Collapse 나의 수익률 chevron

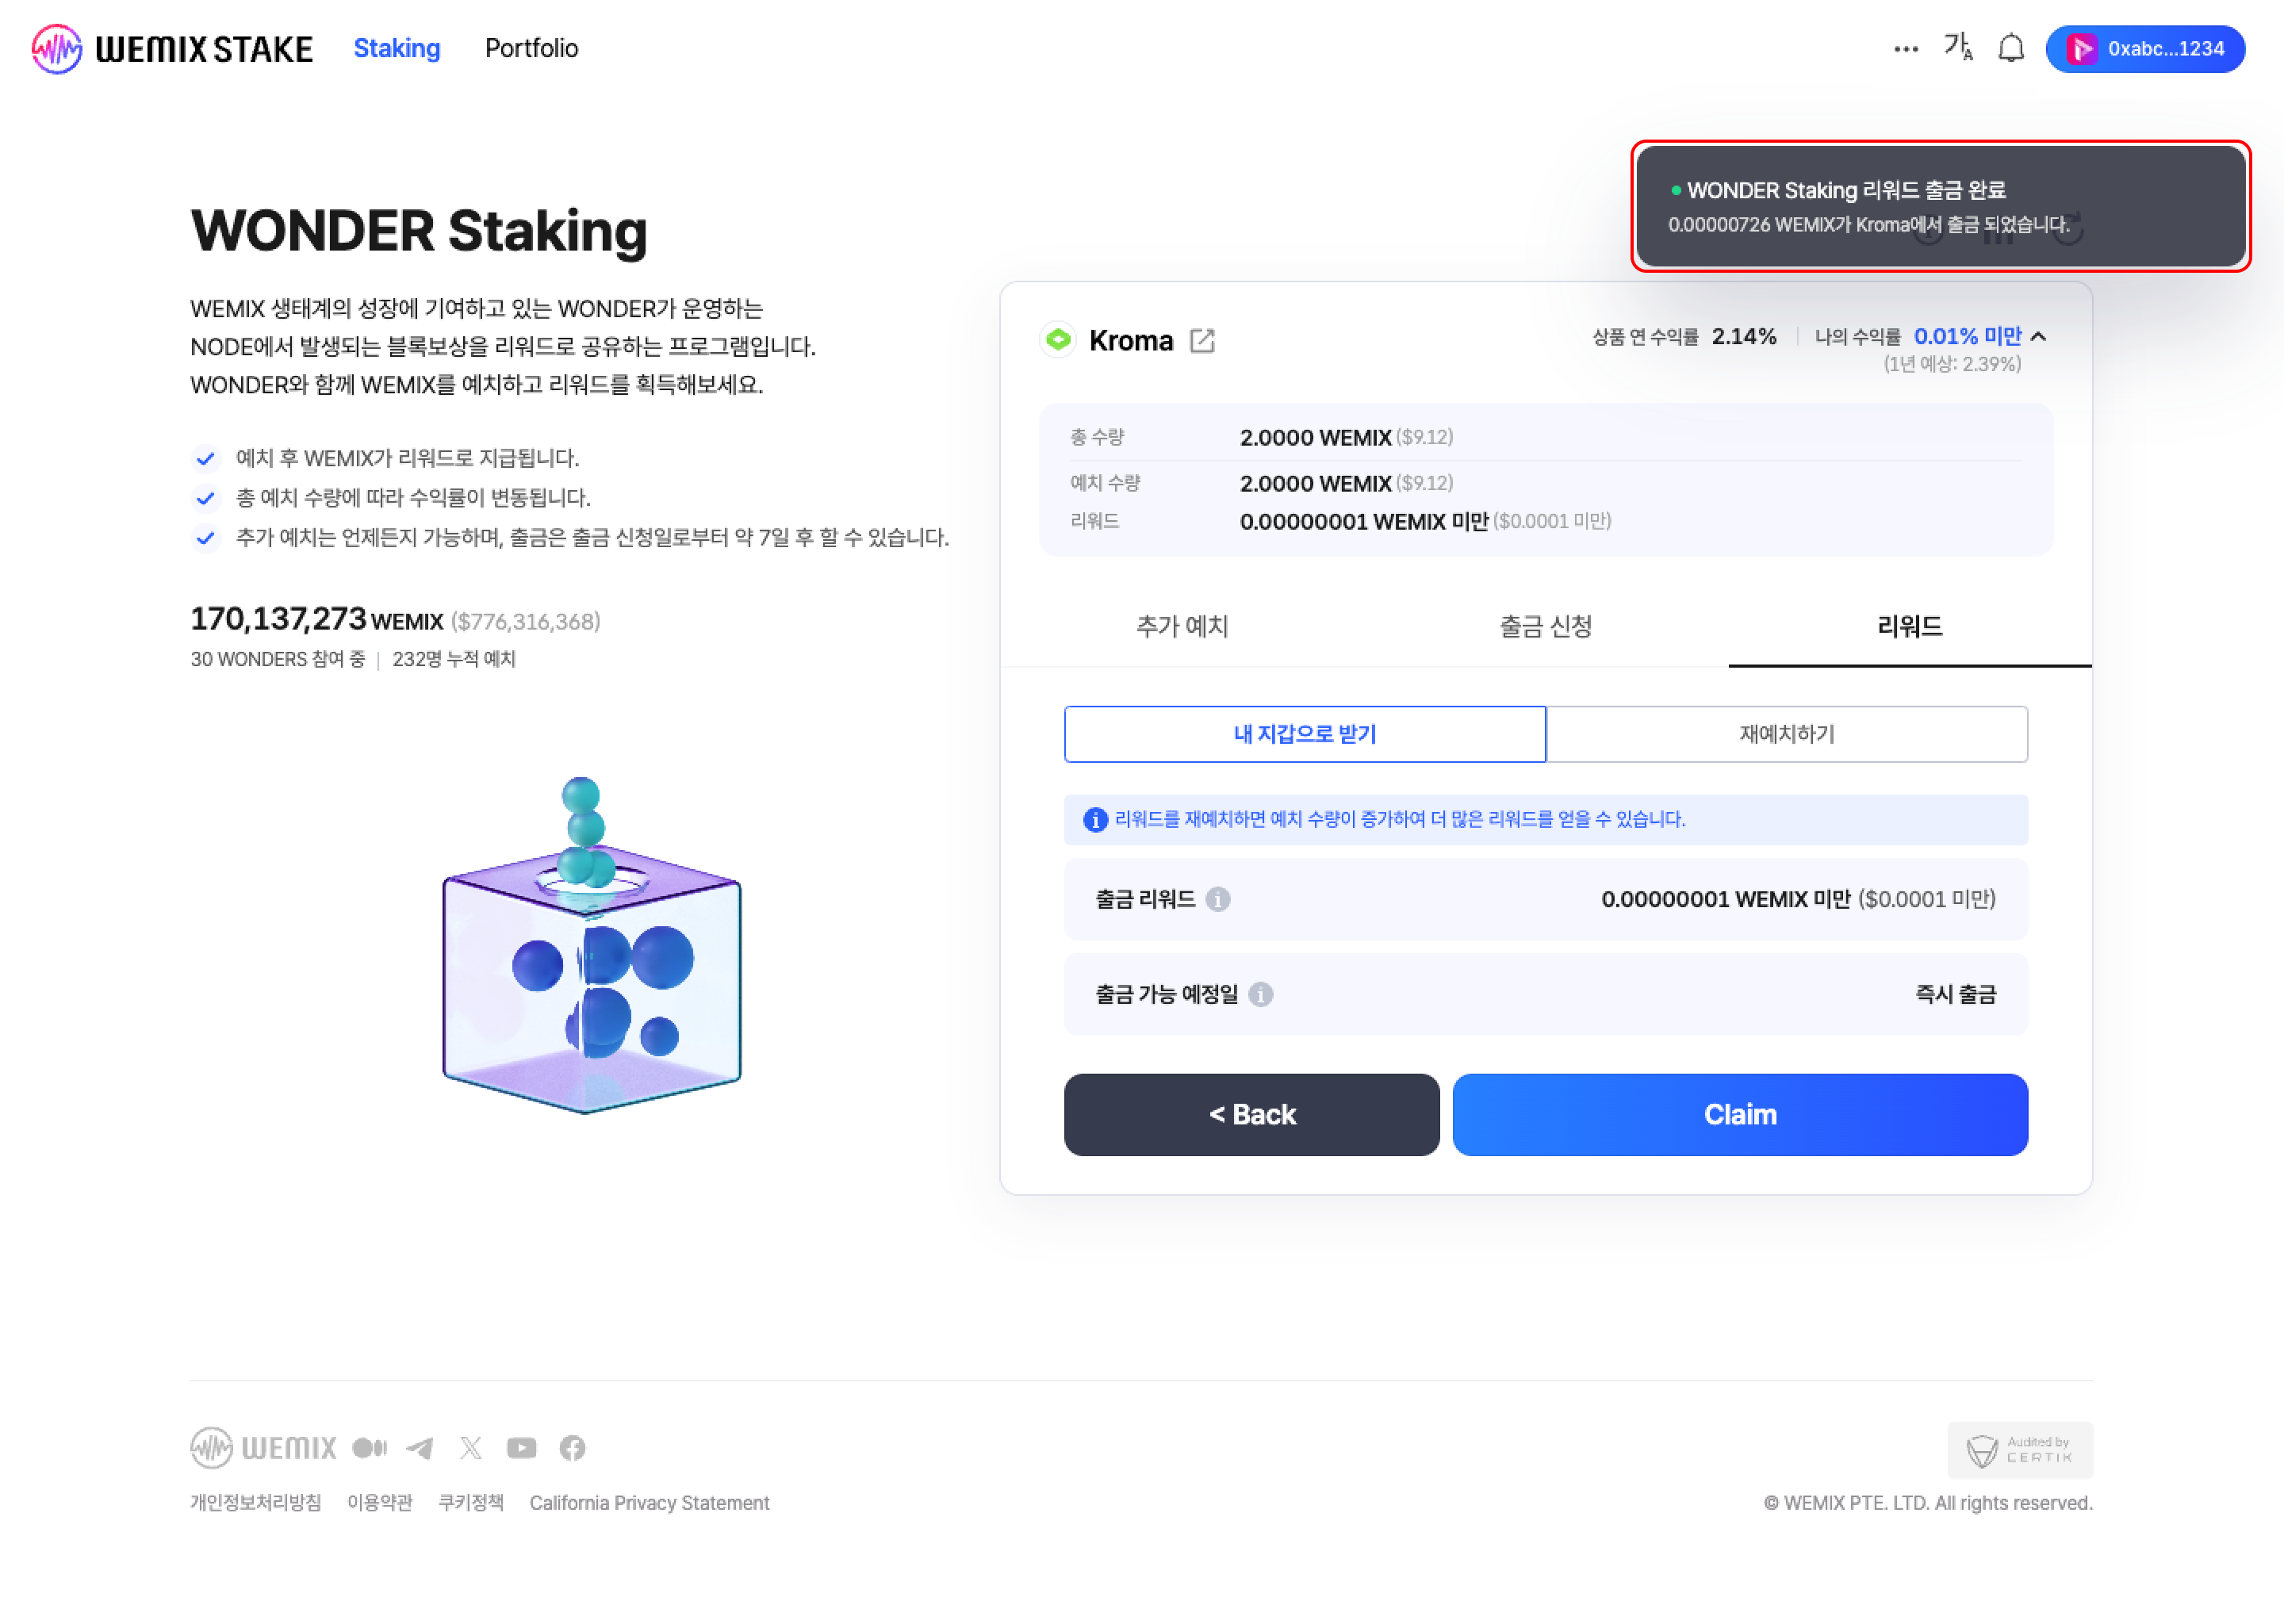click(2039, 337)
